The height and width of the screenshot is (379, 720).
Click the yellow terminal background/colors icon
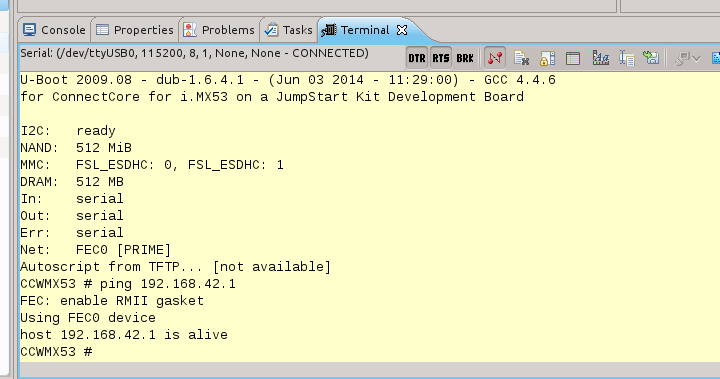click(573, 58)
